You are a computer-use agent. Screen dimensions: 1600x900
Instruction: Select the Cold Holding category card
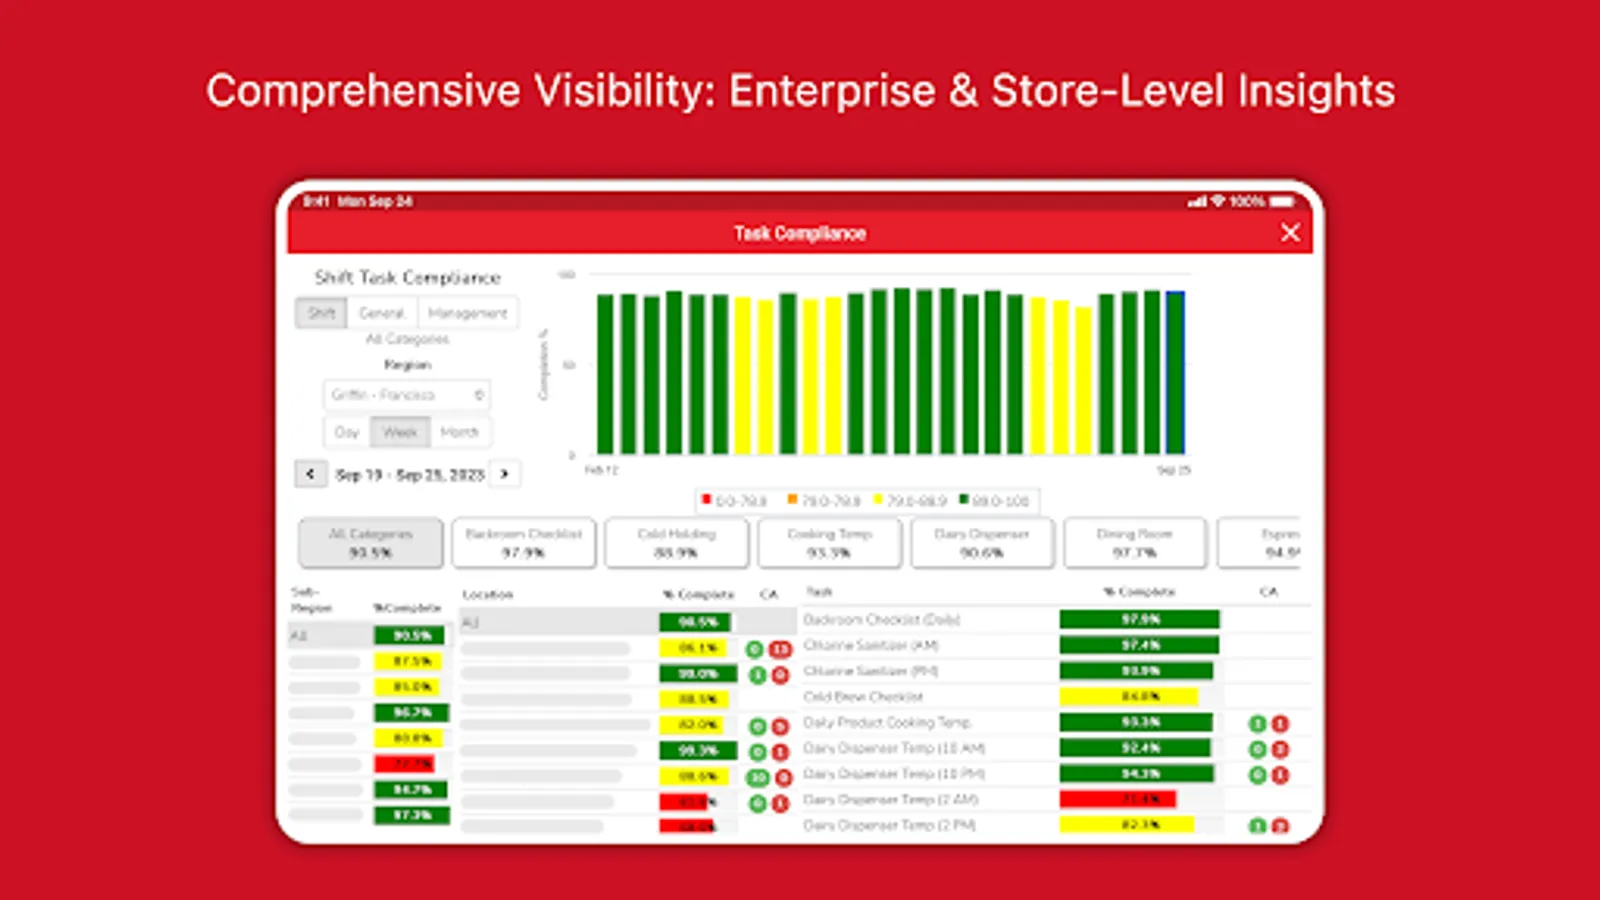[x=677, y=542]
